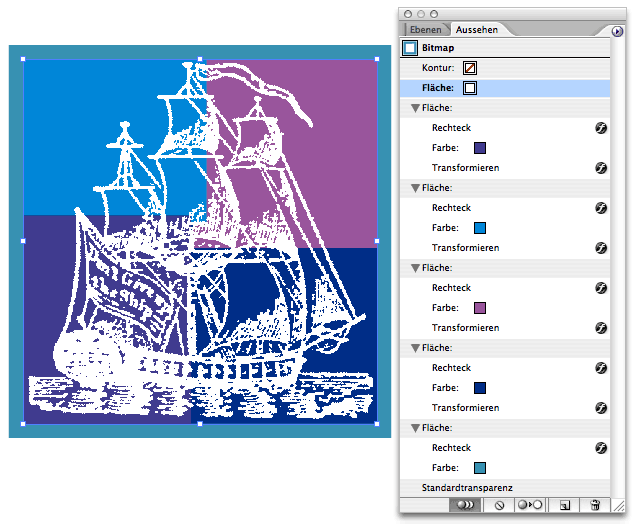Screen dimensions: 636x524
Task: Click the Kontur none swatch with red slash
Action: [x=470, y=68]
